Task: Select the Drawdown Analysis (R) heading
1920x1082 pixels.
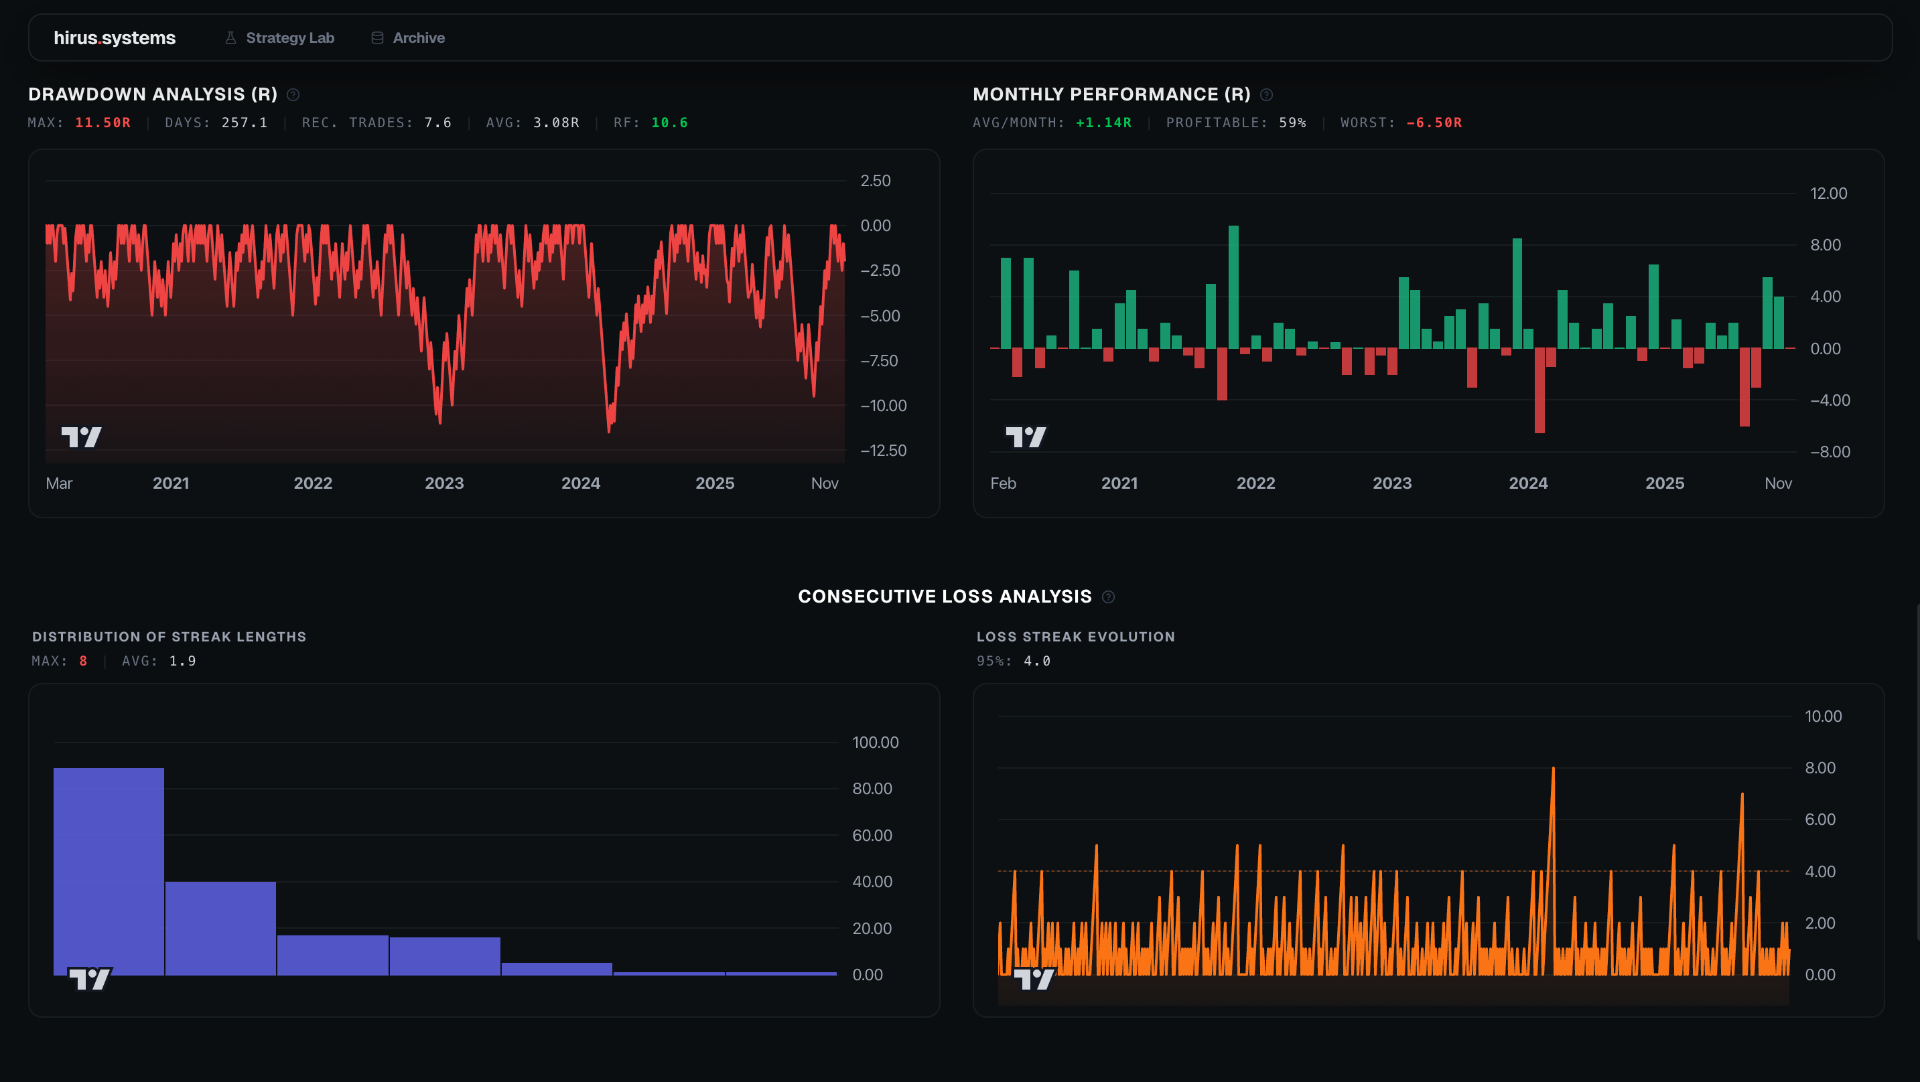Action: (x=153, y=94)
